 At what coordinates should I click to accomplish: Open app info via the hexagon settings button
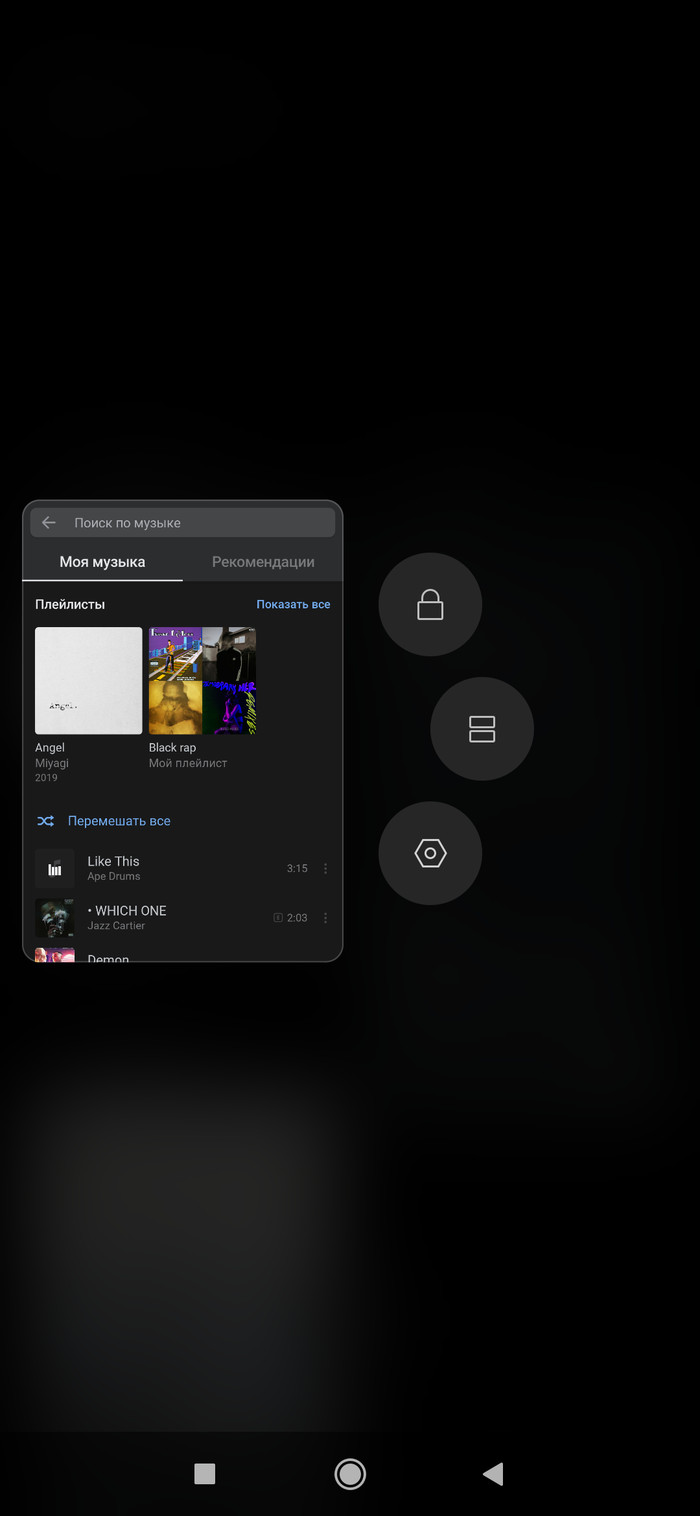click(x=430, y=853)
